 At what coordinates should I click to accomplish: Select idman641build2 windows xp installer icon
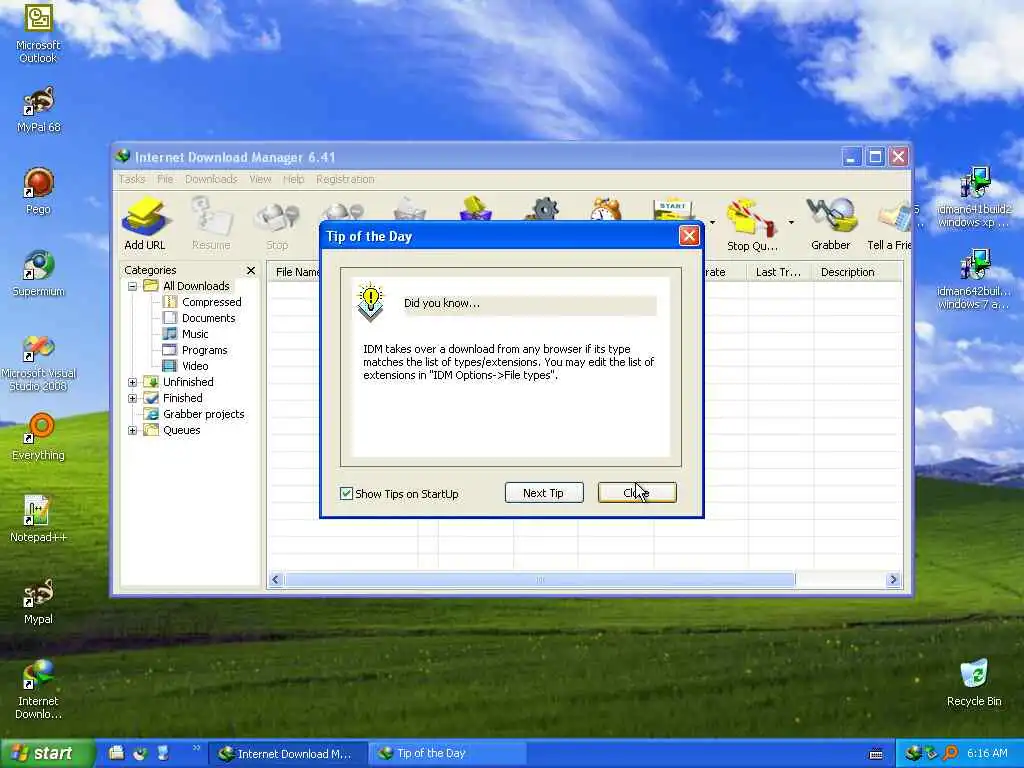pos(974,197)
